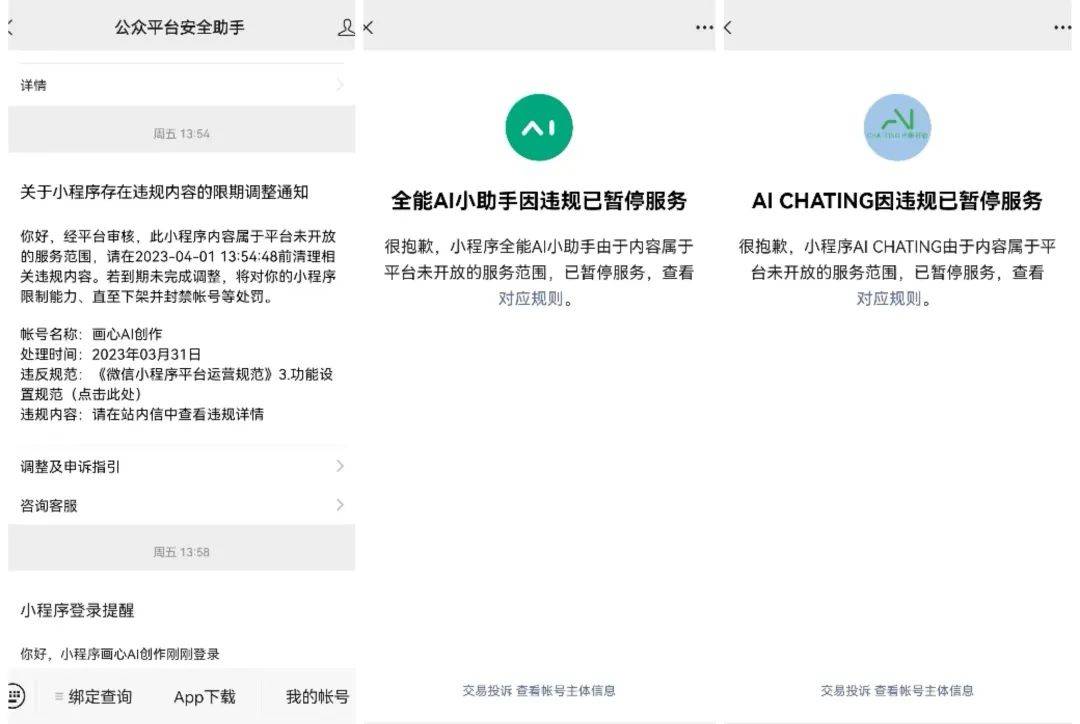Image resolution: width=1080 pixels, height=724 pixels.
Task: Tap 交易投诉 on 全能AI小助手 page
Action: pos(487,690)
